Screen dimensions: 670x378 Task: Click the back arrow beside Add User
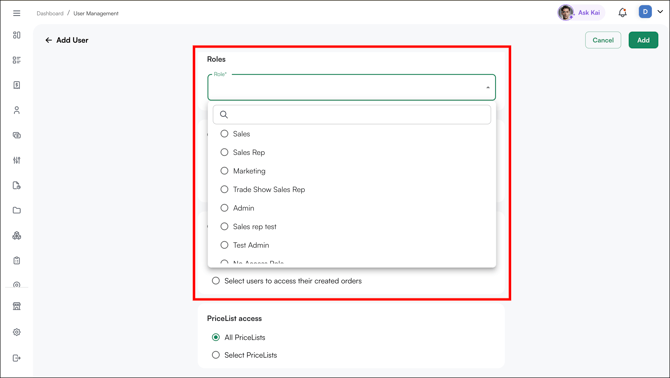pyautogui.click(x=48, y=40)
